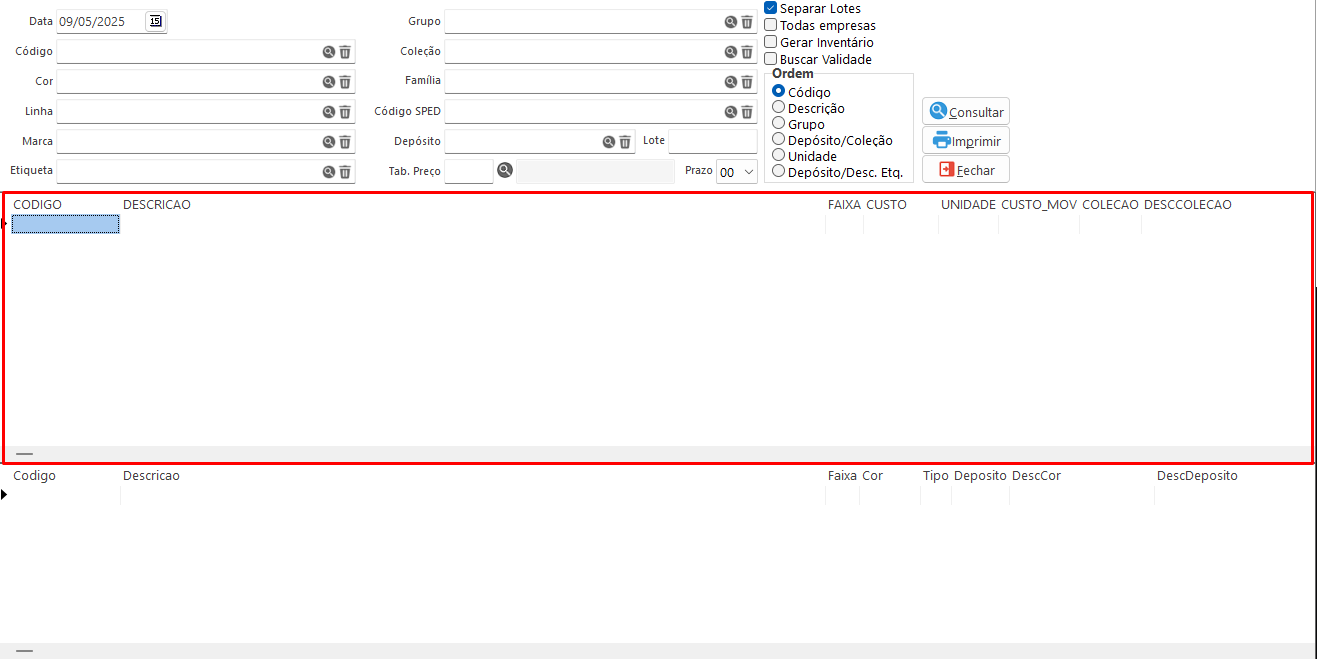Click the search icon in Marca field
This screenshot has height=659, width=1317.
pyautogui.click(x=328, y=142)
